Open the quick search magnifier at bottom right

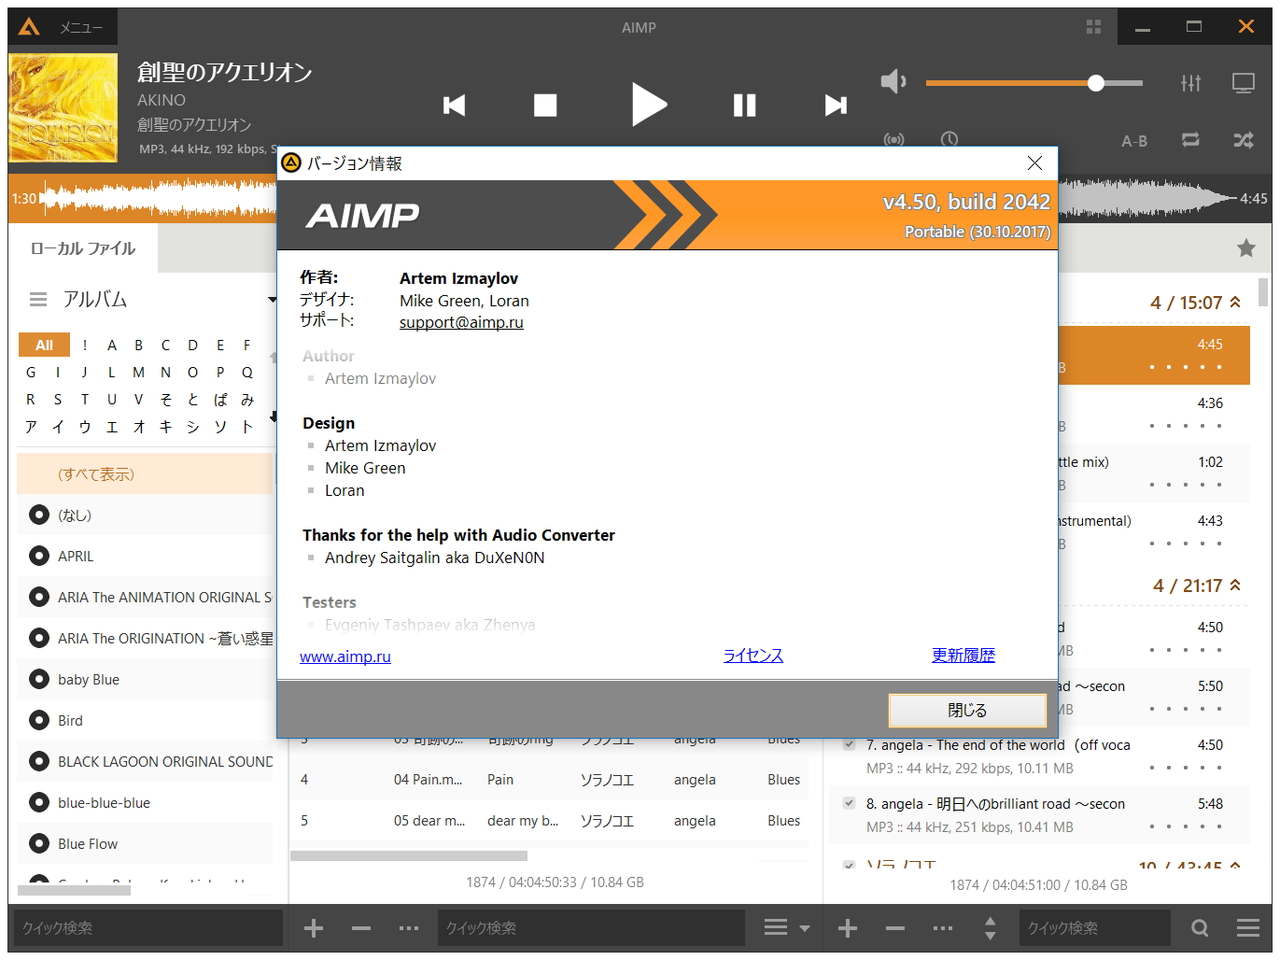[1199, 927]
